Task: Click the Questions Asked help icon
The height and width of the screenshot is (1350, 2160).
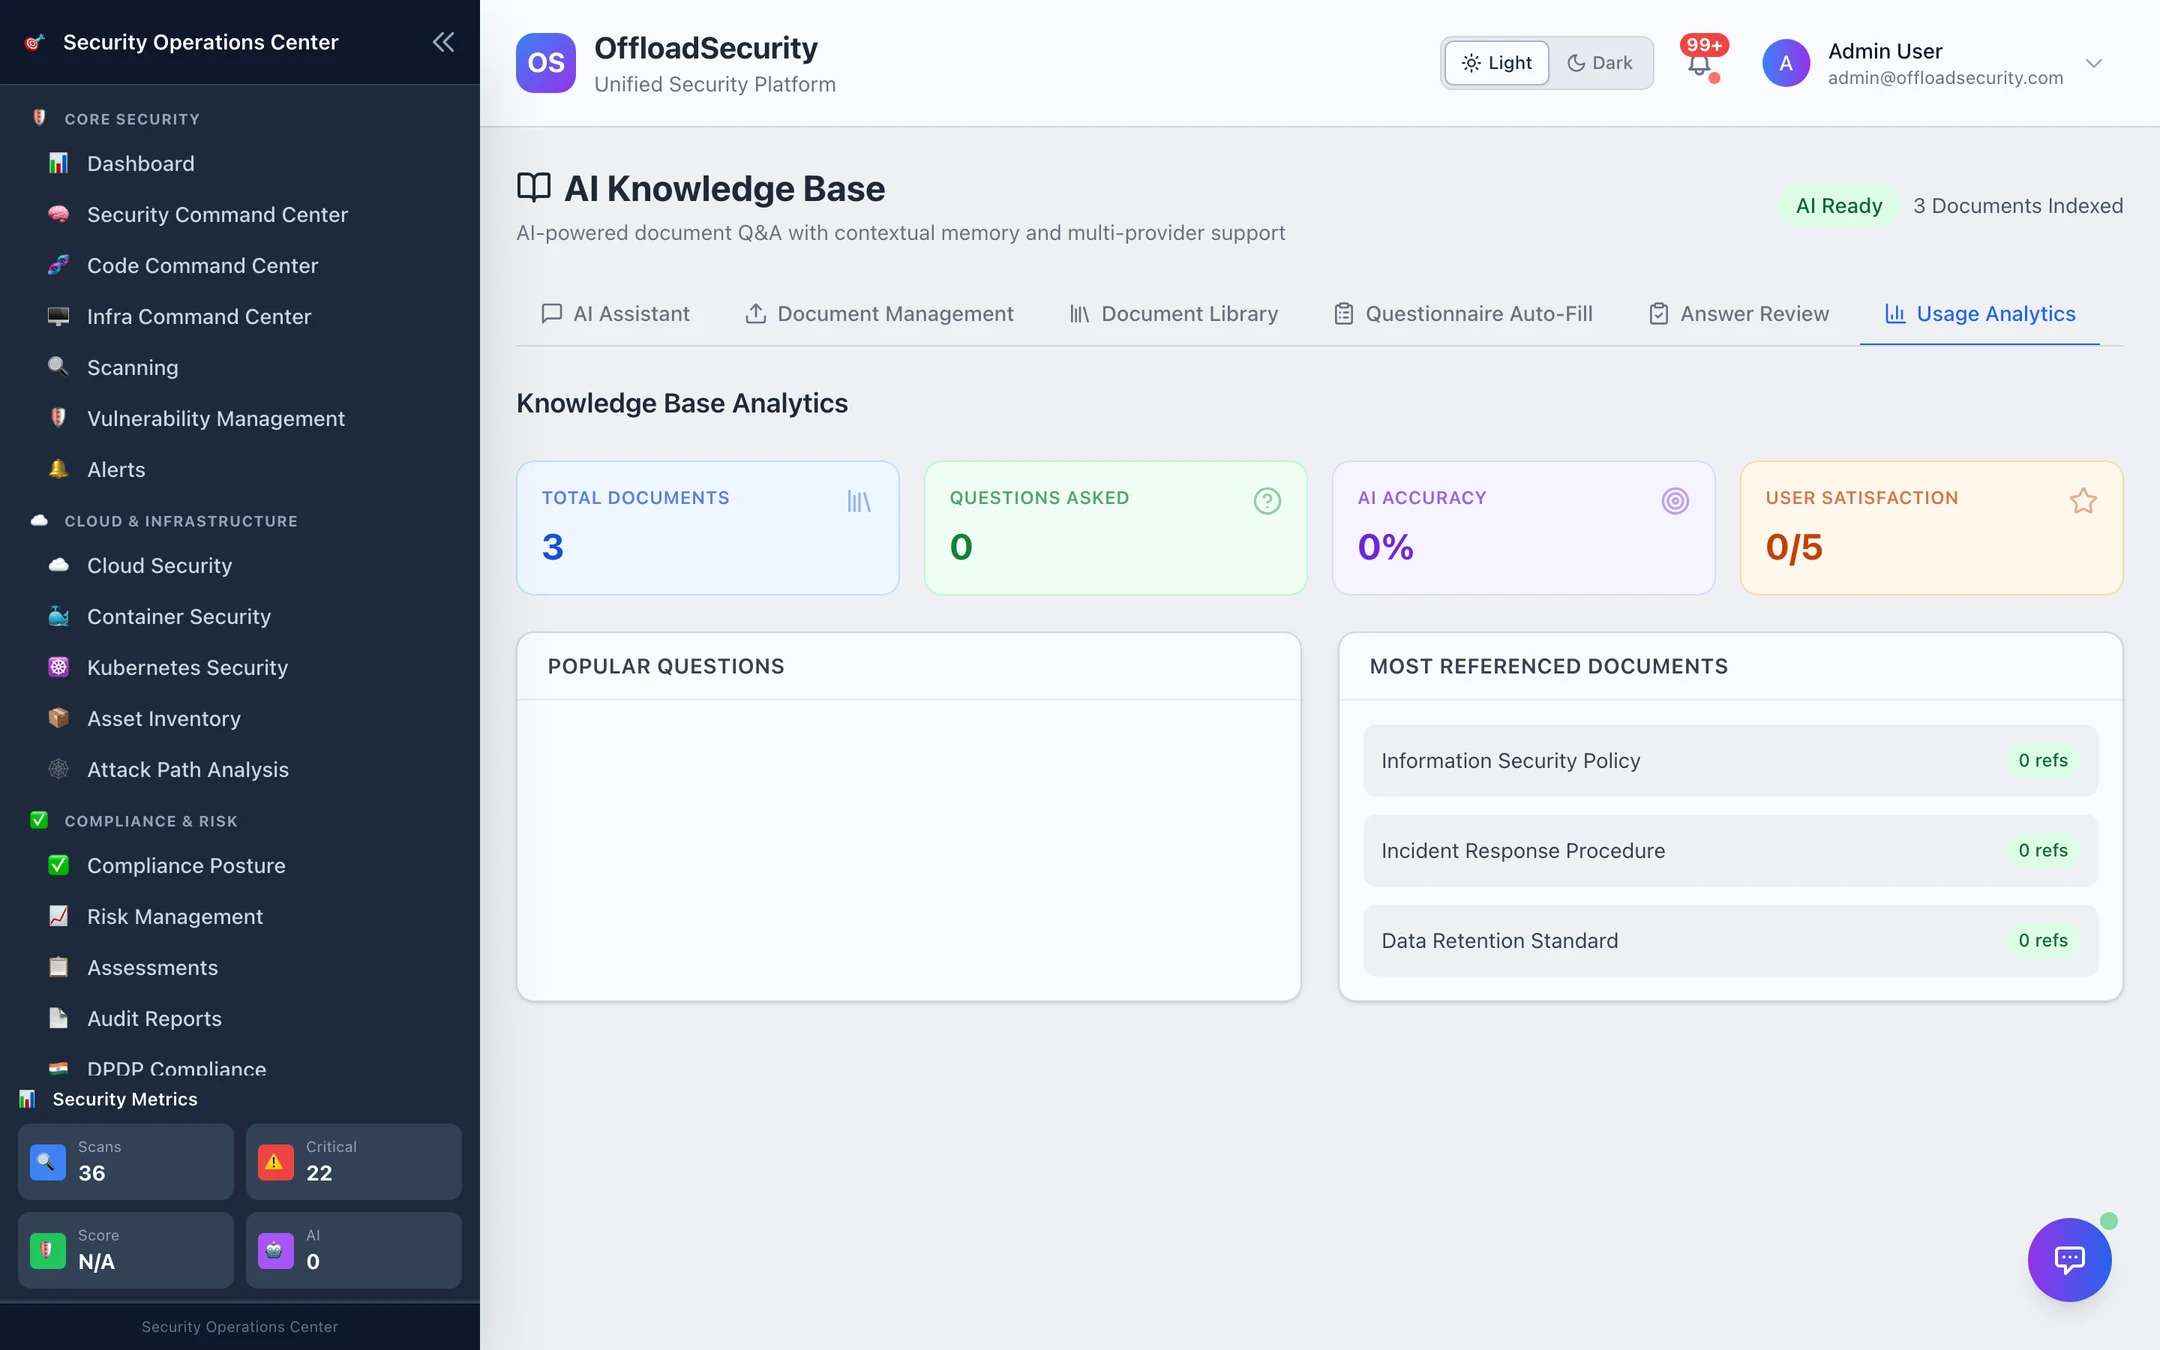Action: pos(1267,501)
